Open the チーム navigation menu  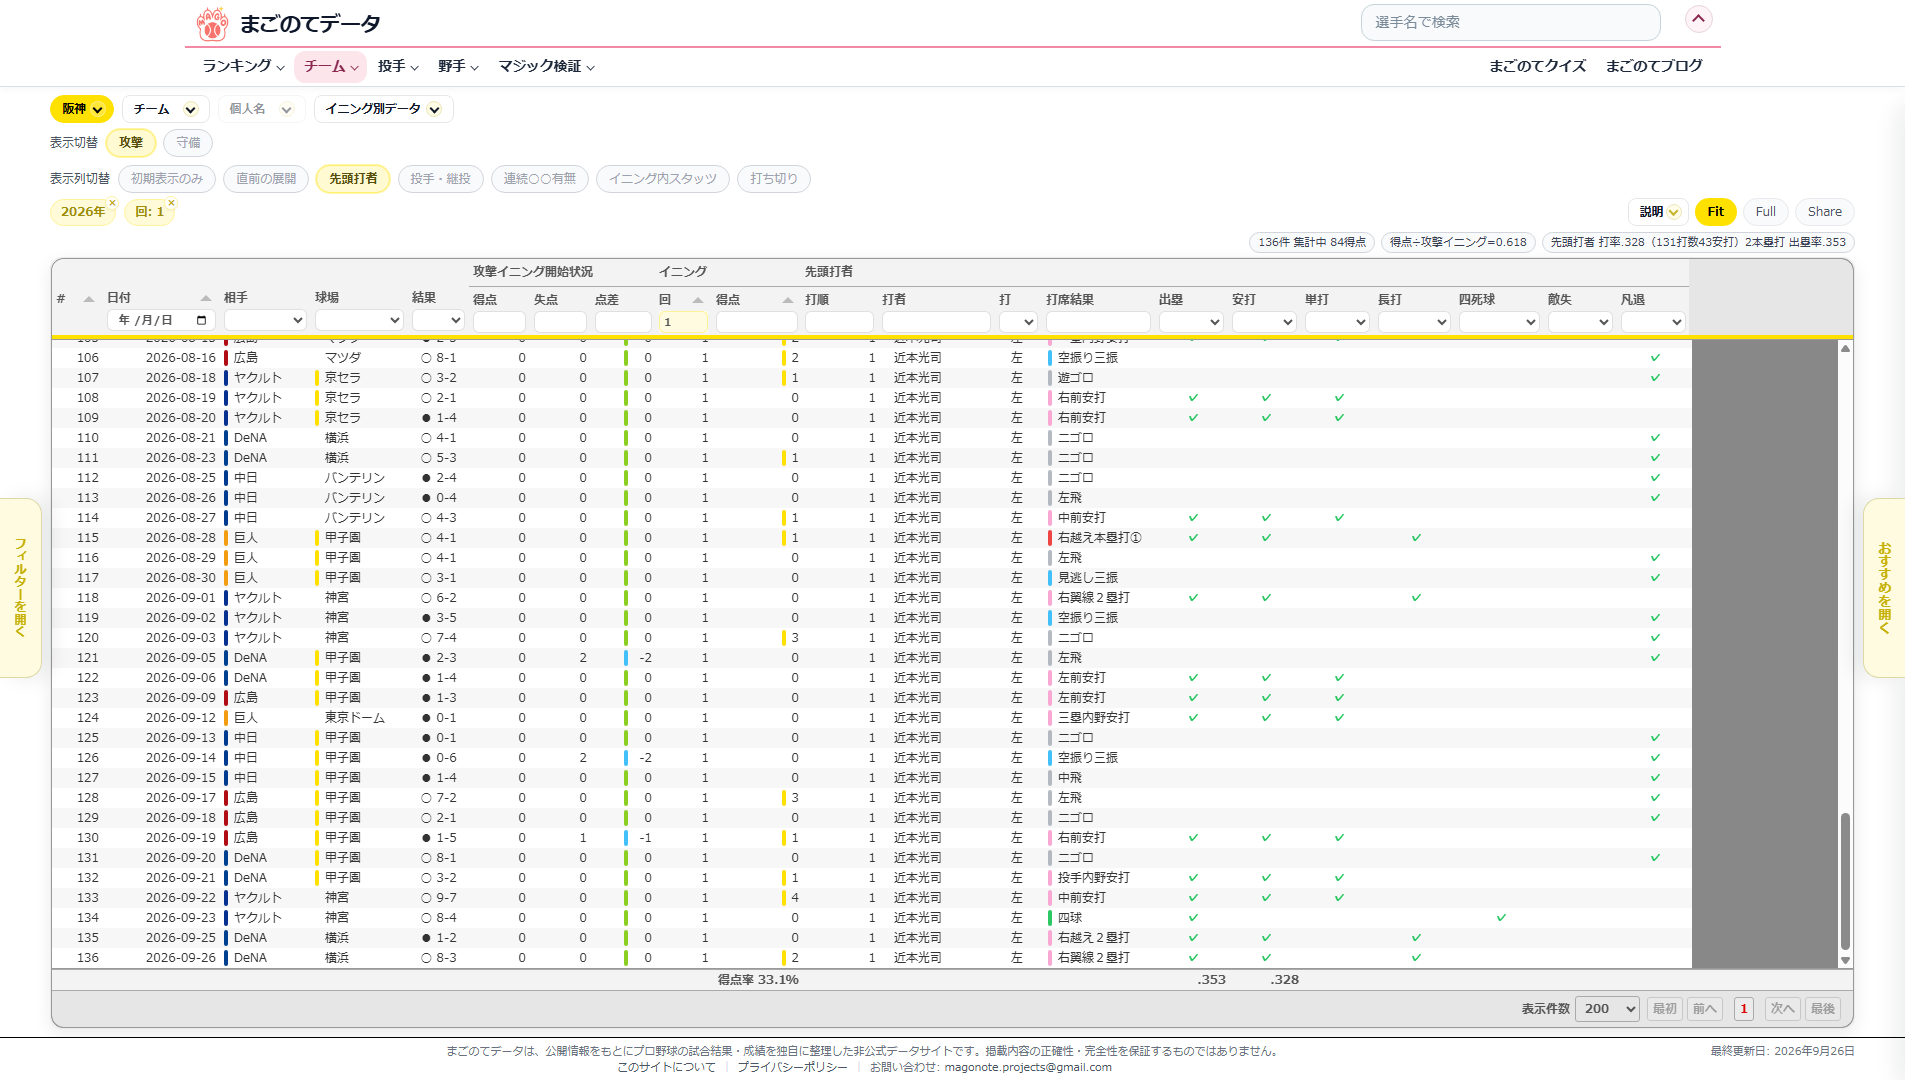[331, 66]
